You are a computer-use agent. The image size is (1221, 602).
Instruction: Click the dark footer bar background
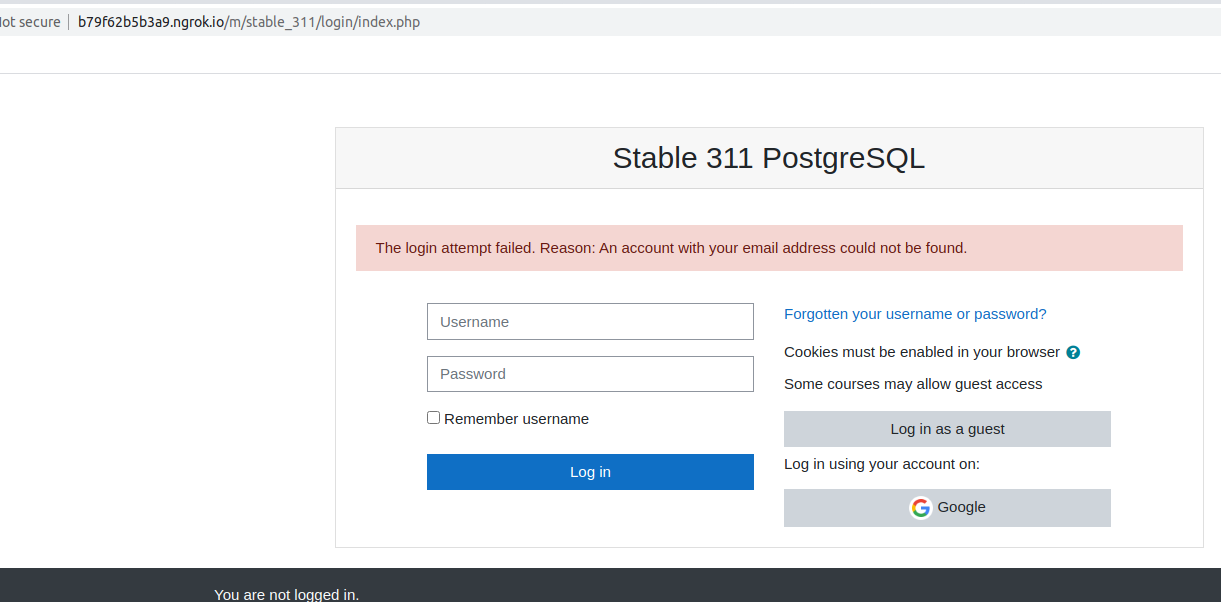(x=700, y=585)
